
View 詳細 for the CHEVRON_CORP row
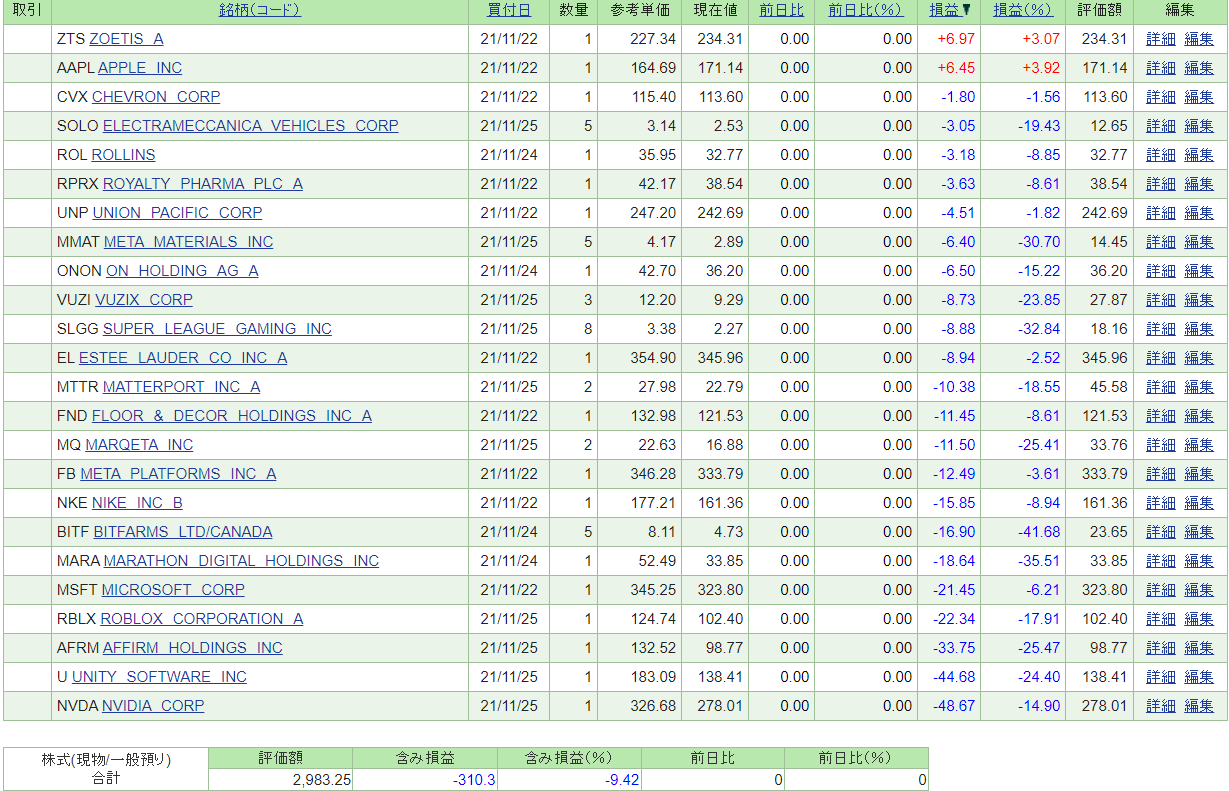pyautogui.click(x=1161, y=97)
